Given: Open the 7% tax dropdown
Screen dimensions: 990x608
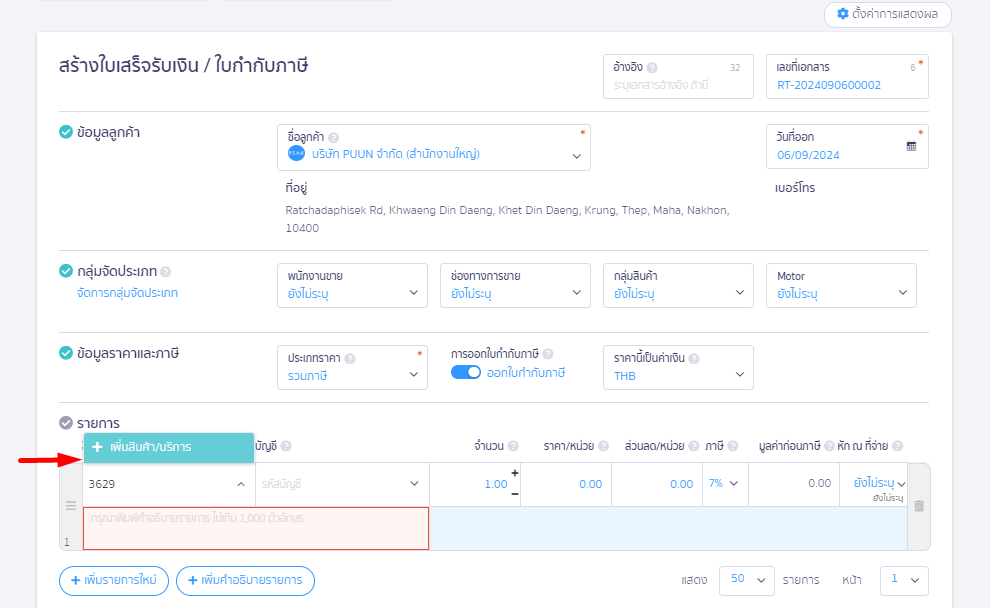Looking at the screenshot, I should pos(724,484).
